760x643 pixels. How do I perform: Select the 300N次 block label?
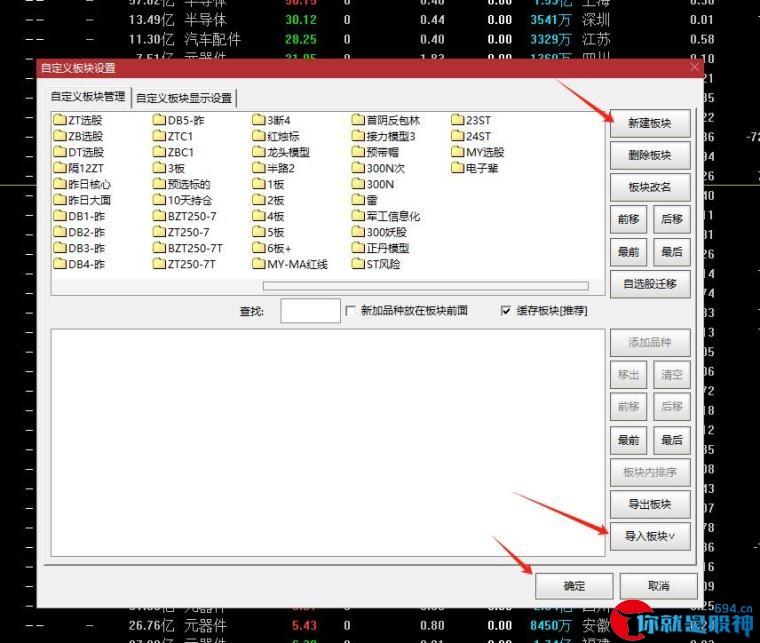[x=385, y=168]
